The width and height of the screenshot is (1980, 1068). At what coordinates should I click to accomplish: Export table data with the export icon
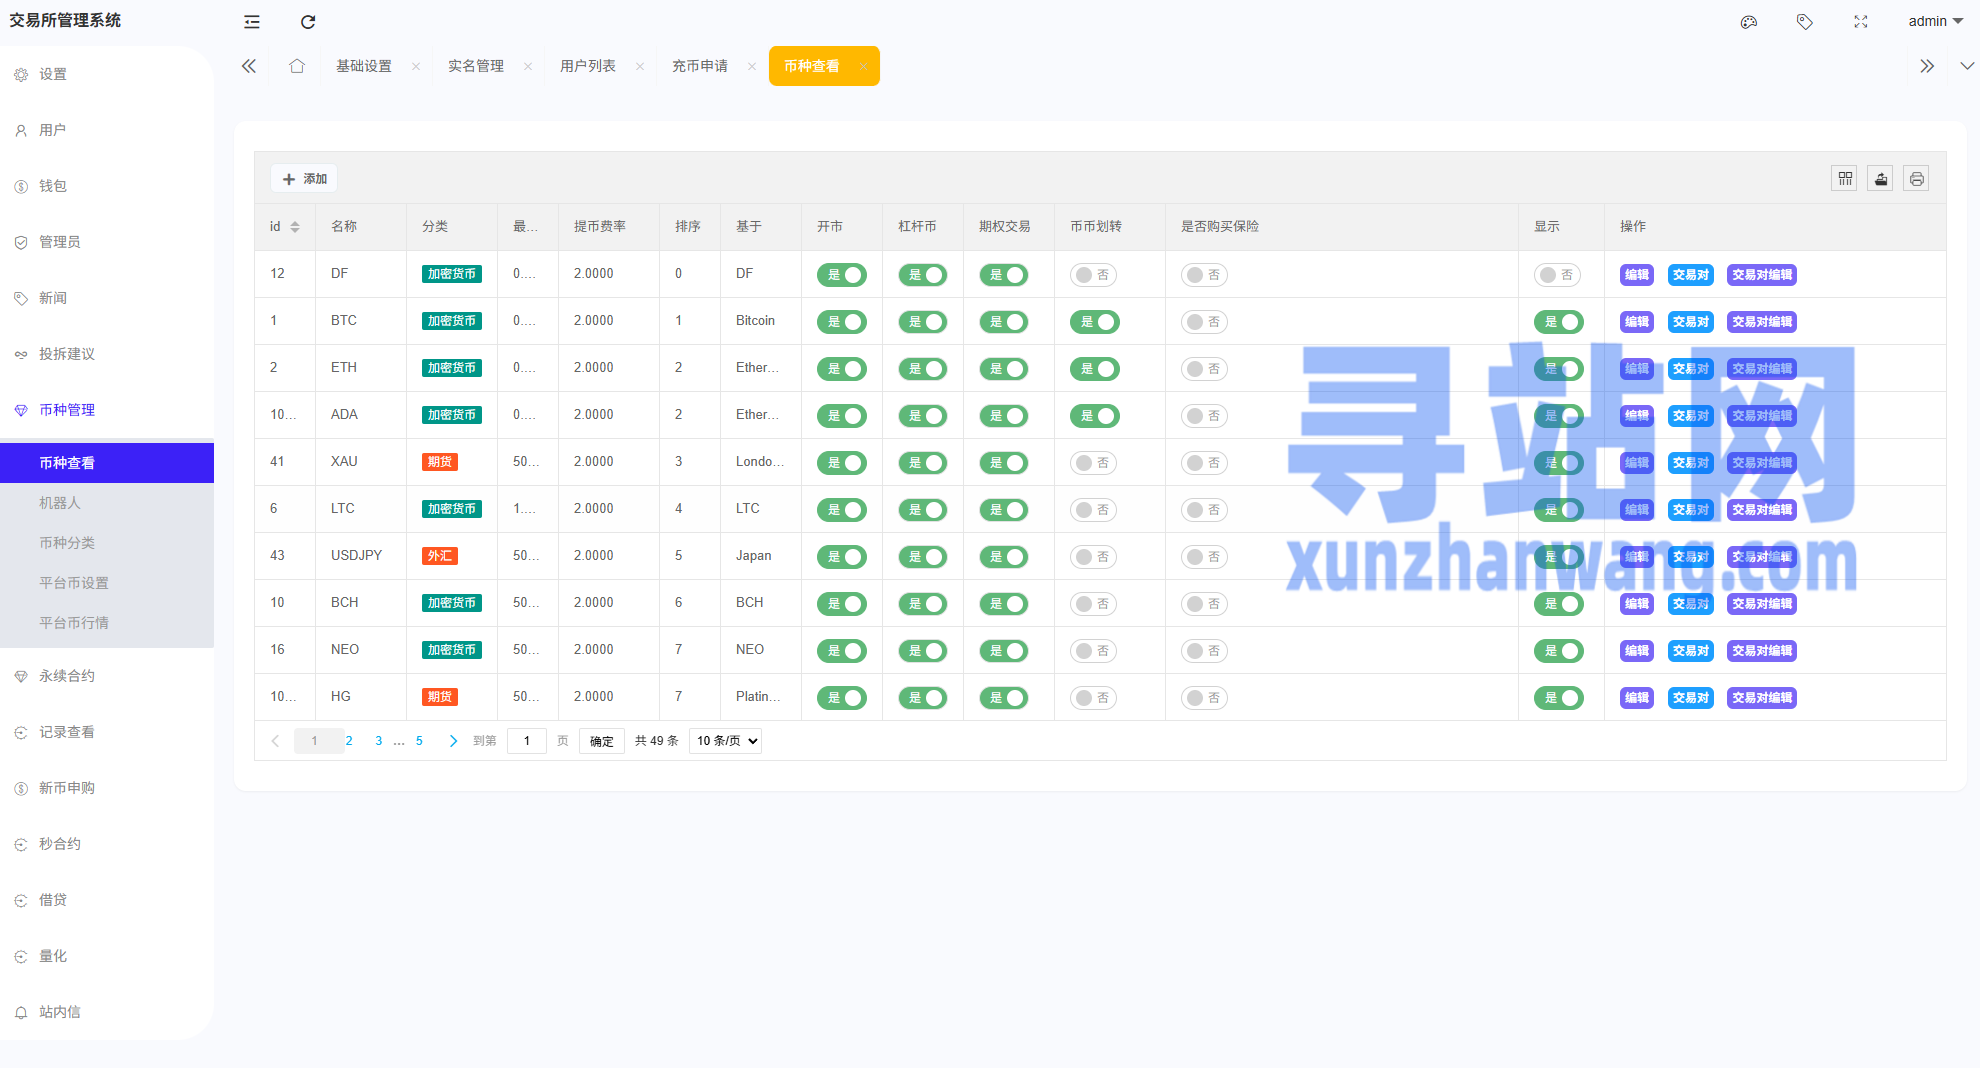[1880, 179]
